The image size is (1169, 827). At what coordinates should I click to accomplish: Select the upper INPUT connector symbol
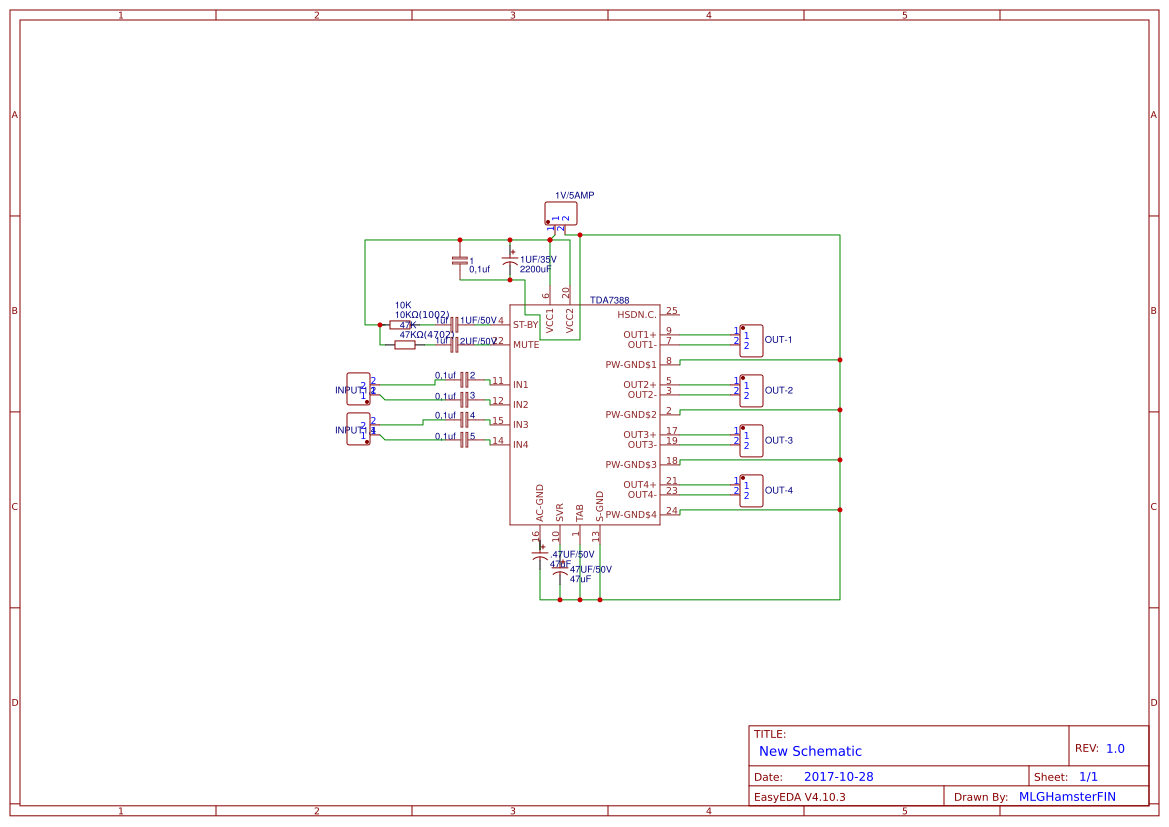point(358,388)
